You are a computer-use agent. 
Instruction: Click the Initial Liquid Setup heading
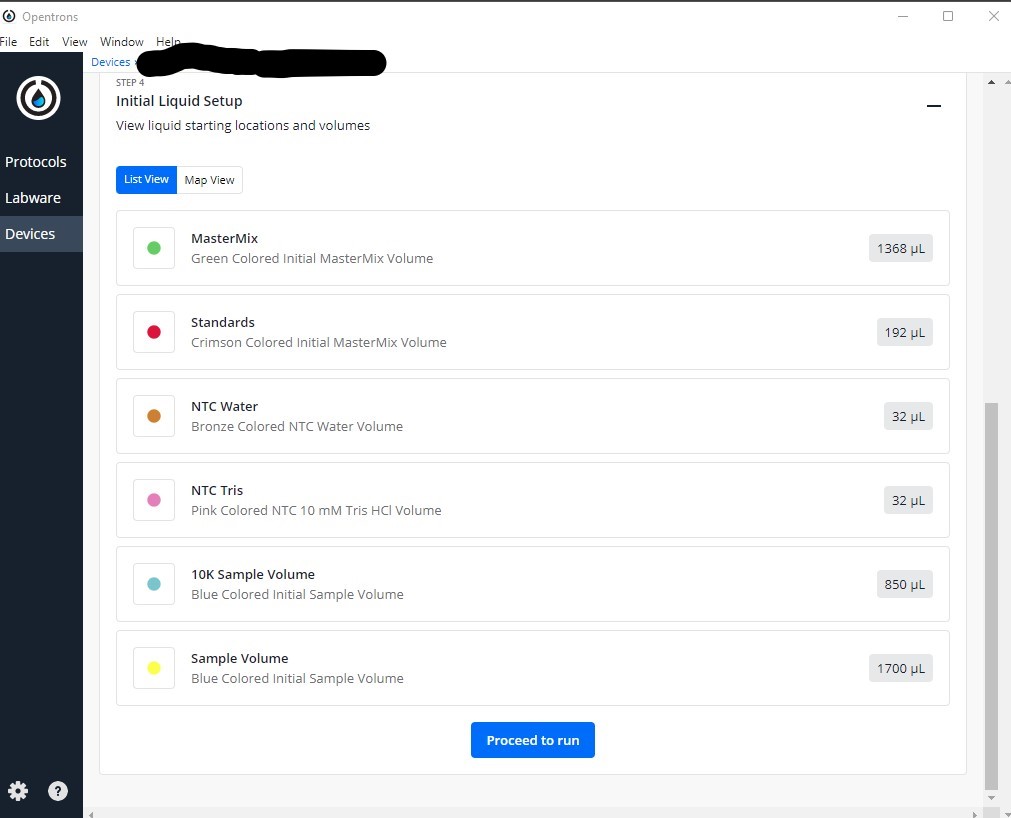179,101
